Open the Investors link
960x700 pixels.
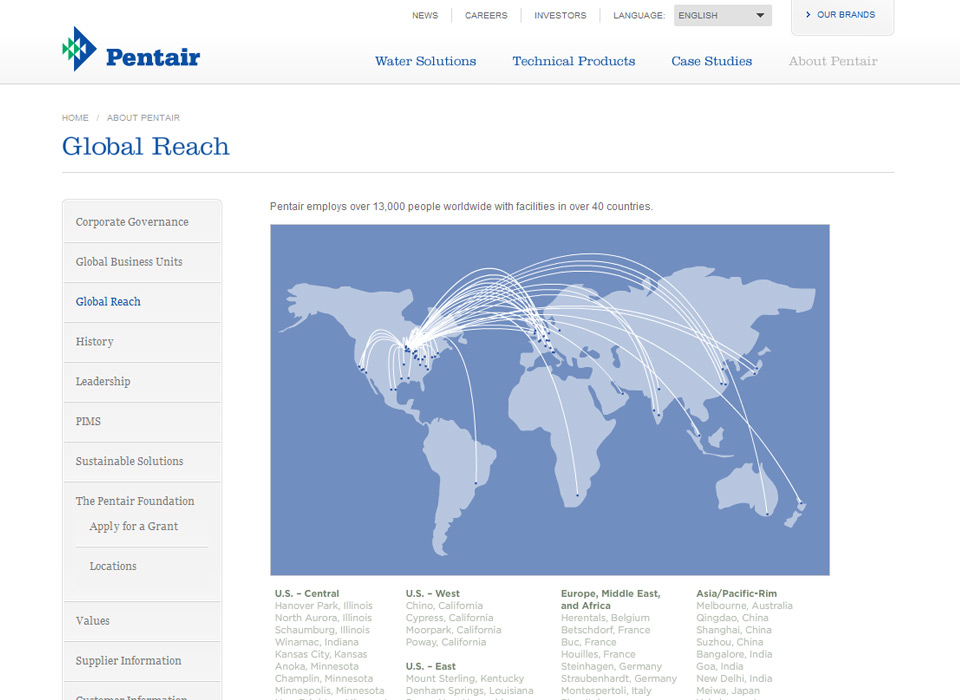coord(560,15)
